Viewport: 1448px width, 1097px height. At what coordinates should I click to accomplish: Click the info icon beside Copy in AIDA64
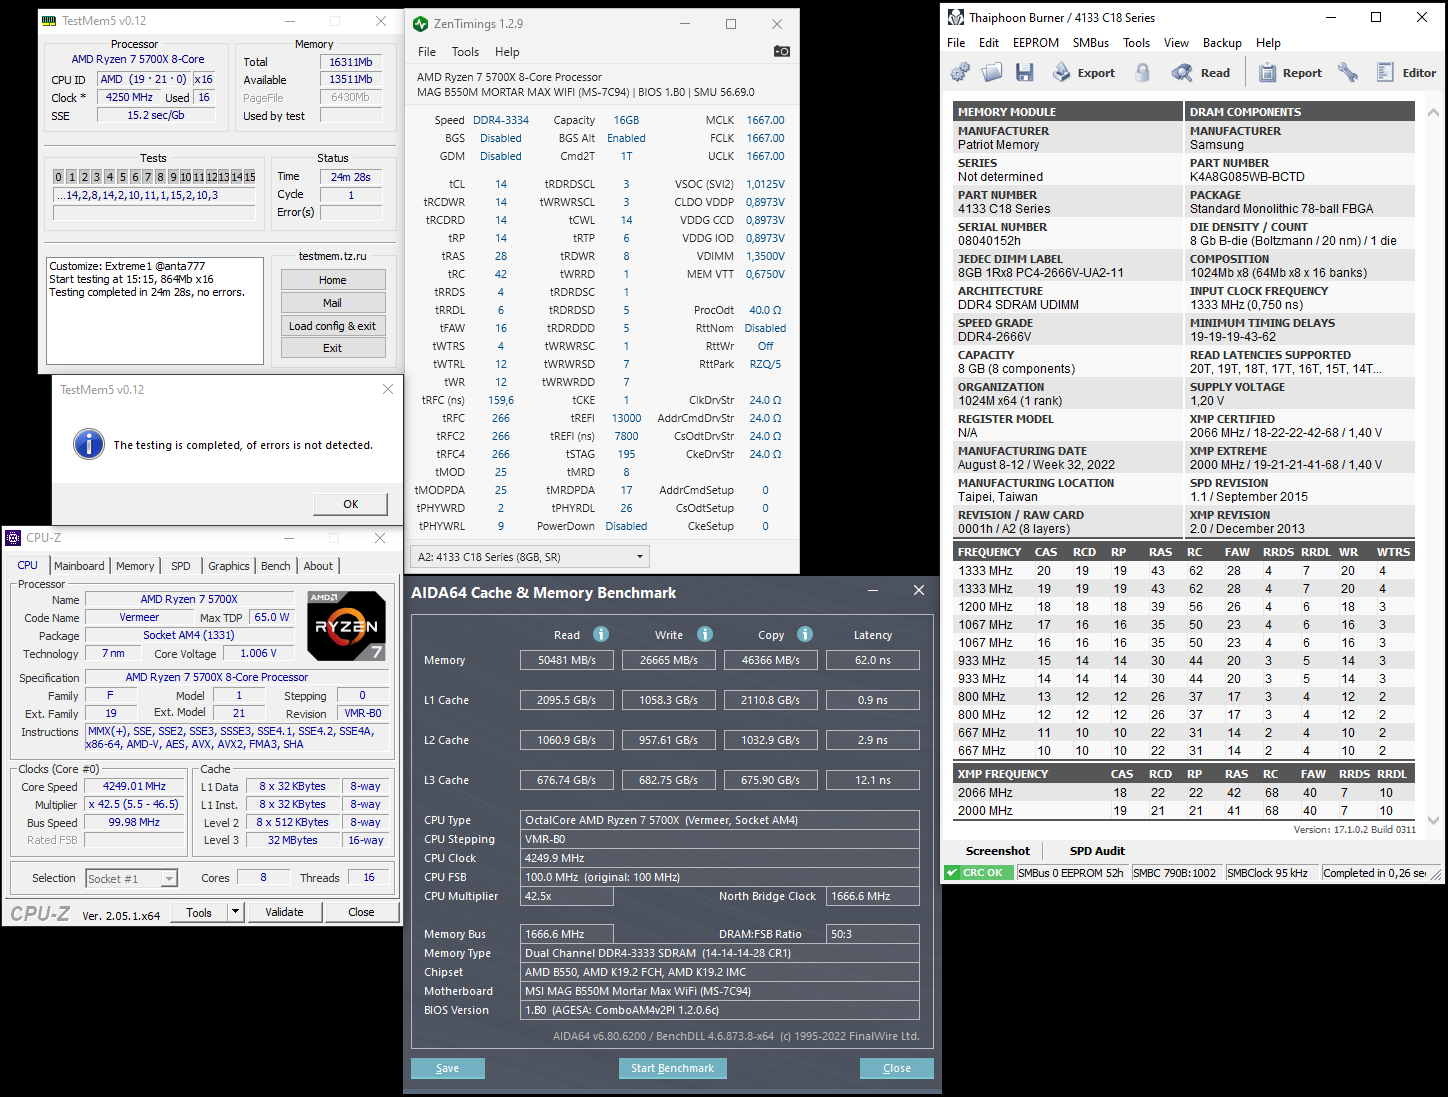[x=805, y=634]
